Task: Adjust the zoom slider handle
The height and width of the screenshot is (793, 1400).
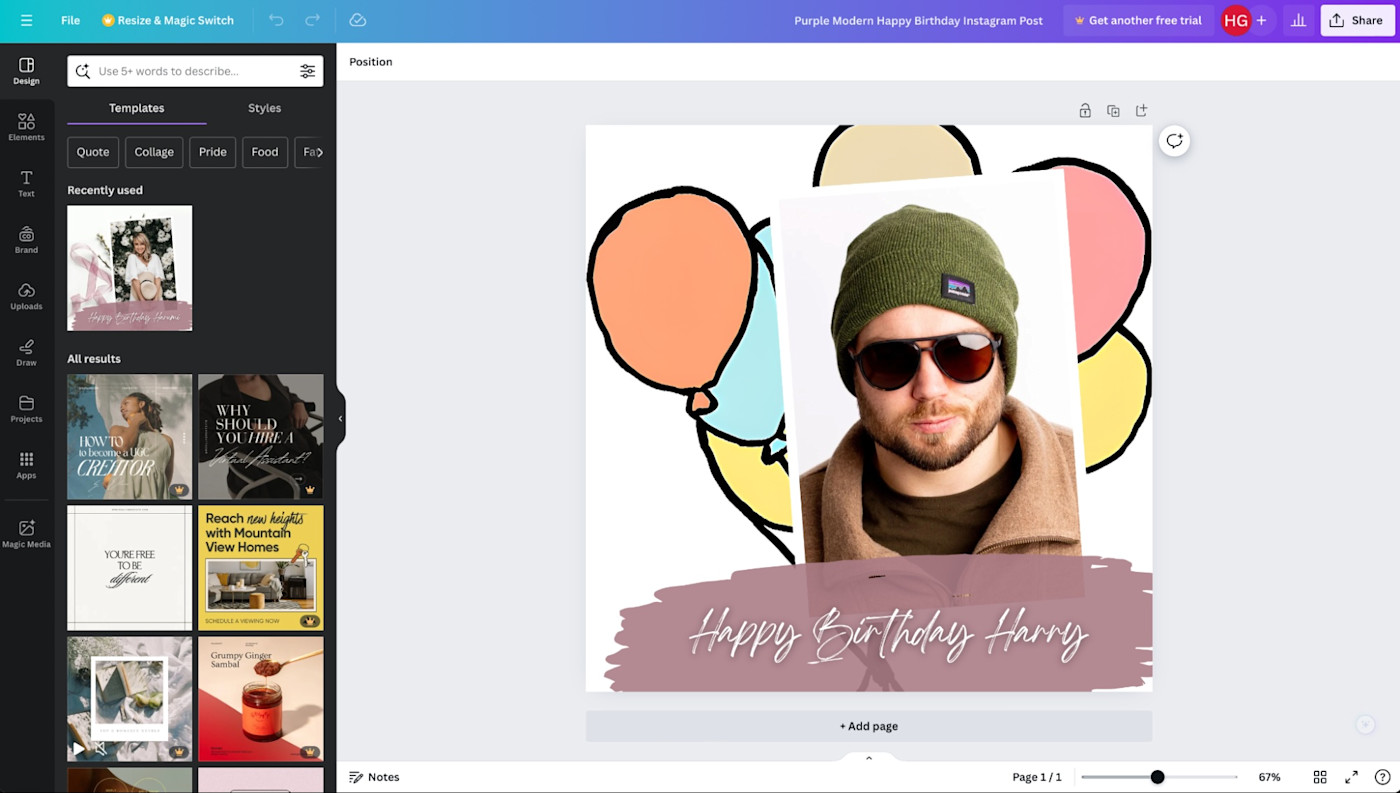Action: [x=1157, y=777]
